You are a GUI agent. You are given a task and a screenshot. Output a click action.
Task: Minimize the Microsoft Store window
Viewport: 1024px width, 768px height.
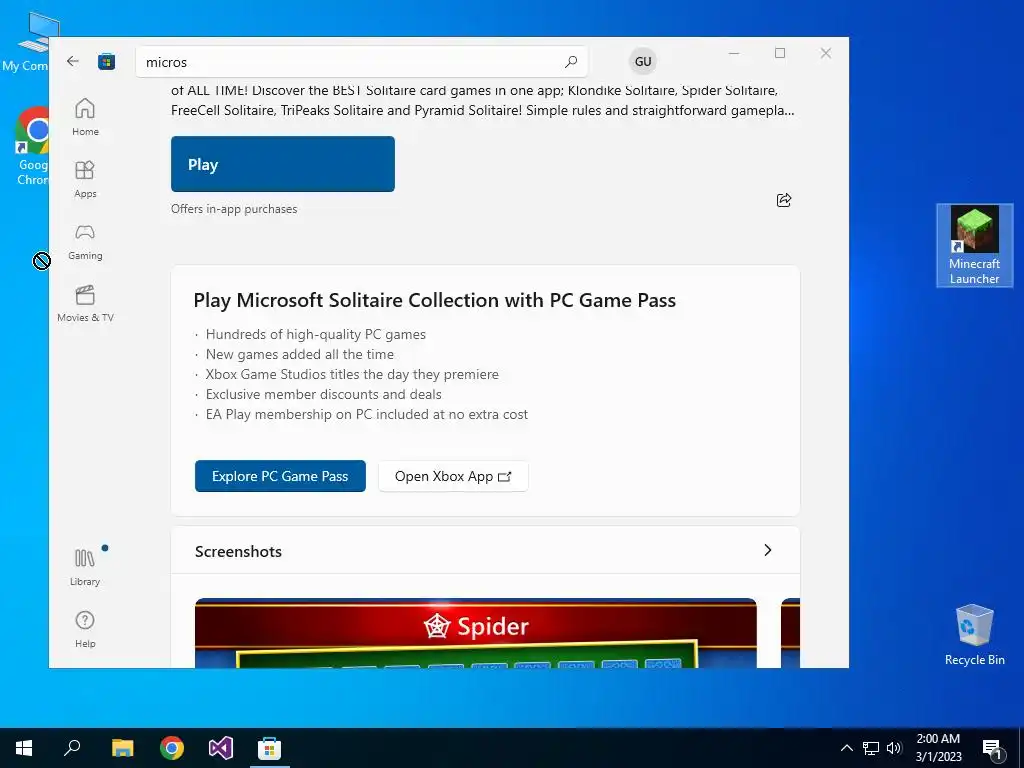[734, 54]
